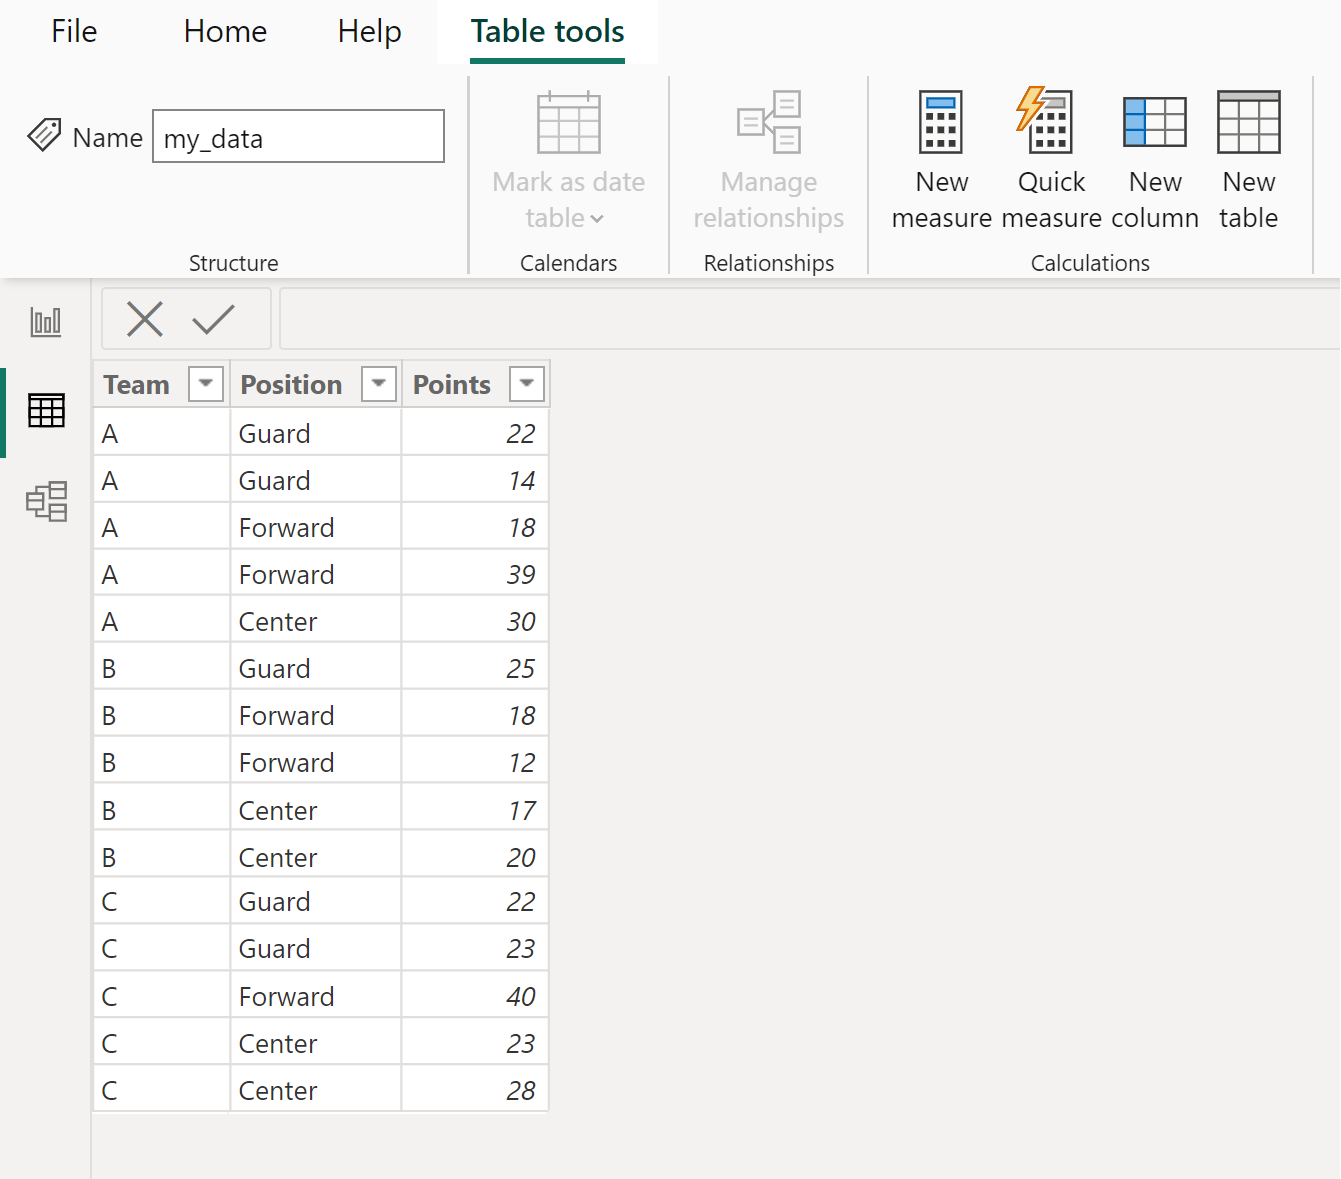Click the Manage relationships icon
Viewport: 1341px width, 1179px height.
tap(768, 120)
